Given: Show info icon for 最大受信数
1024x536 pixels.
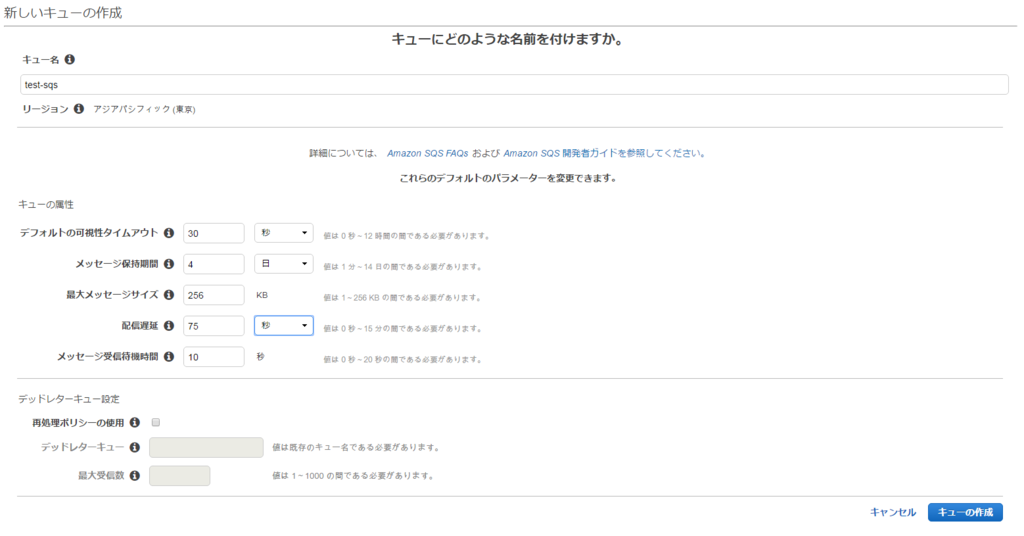Looking at the screenshot, I should [135, 475].
